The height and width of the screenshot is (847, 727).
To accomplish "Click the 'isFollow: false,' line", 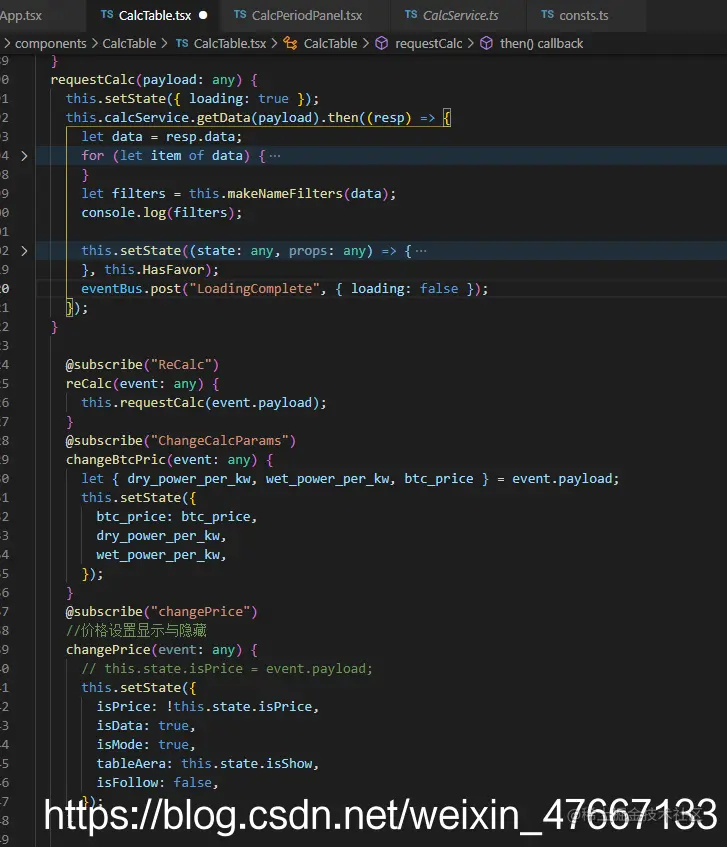I will [157, 783].
